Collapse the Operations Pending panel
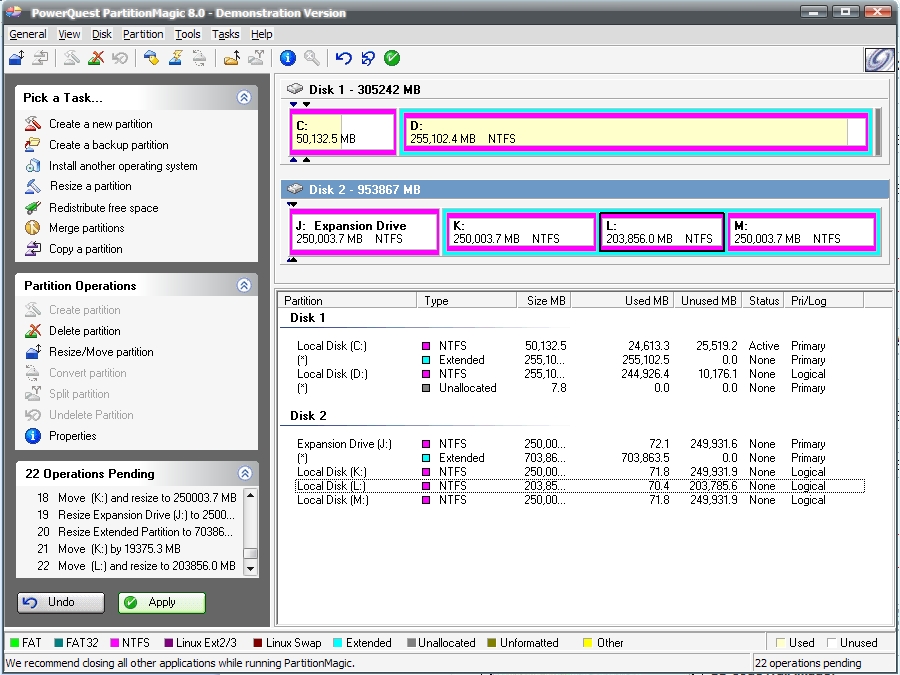900x675 pixels. [x=244, y=474]
